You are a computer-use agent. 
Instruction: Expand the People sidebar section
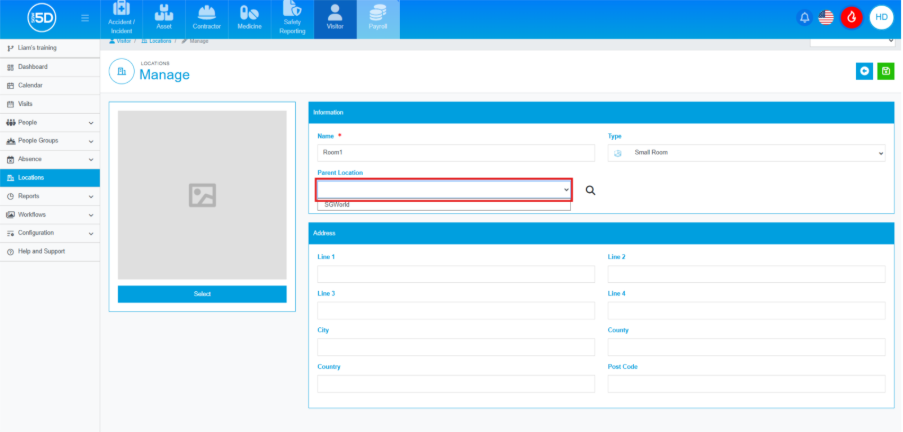coord(50,122)
